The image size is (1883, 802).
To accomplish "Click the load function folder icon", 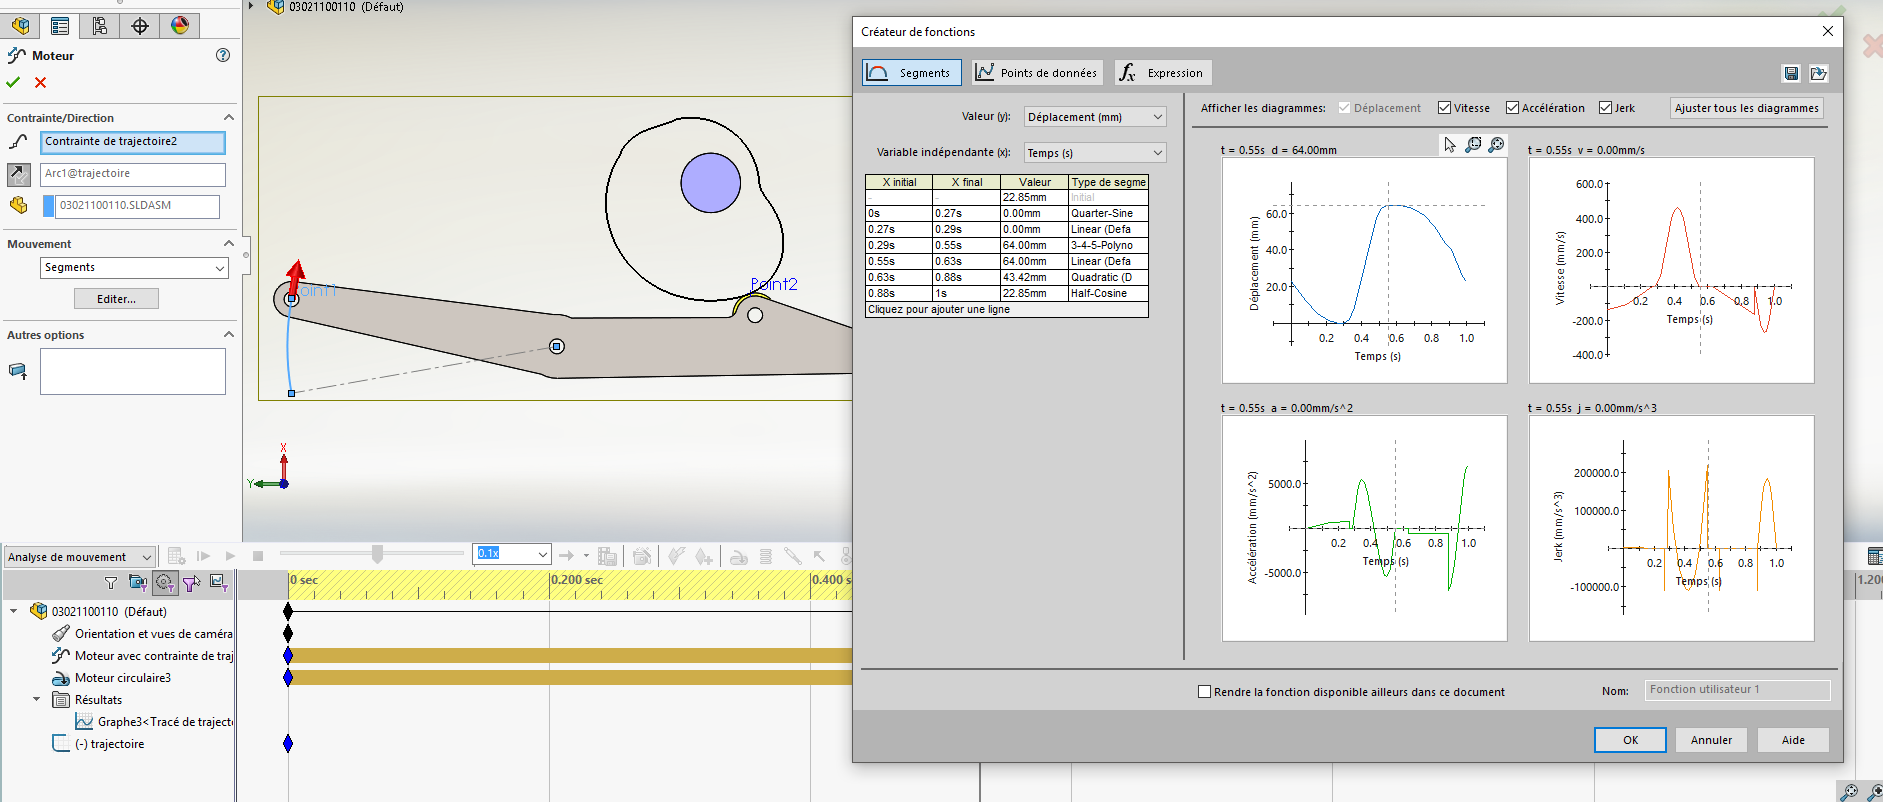I will point(1819,73).
